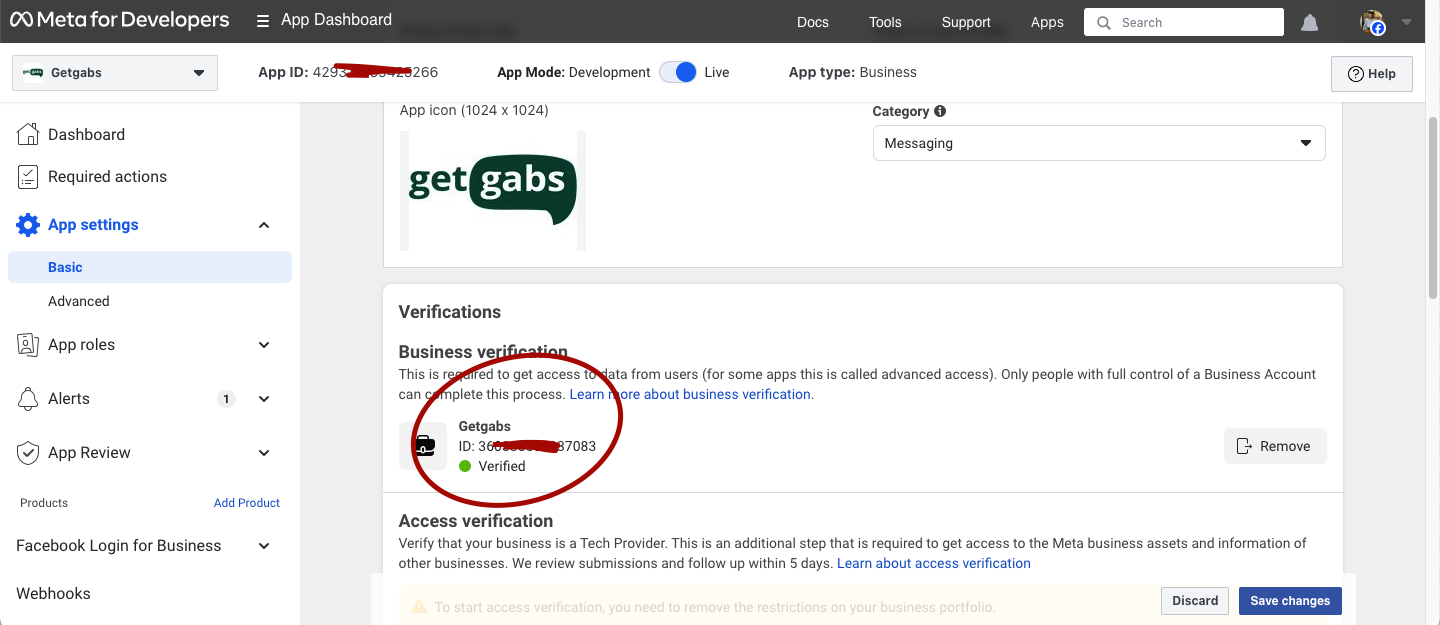Screen dimensions: 1440x625
Task: Click into the Search input field
Action: point(1184,22)
